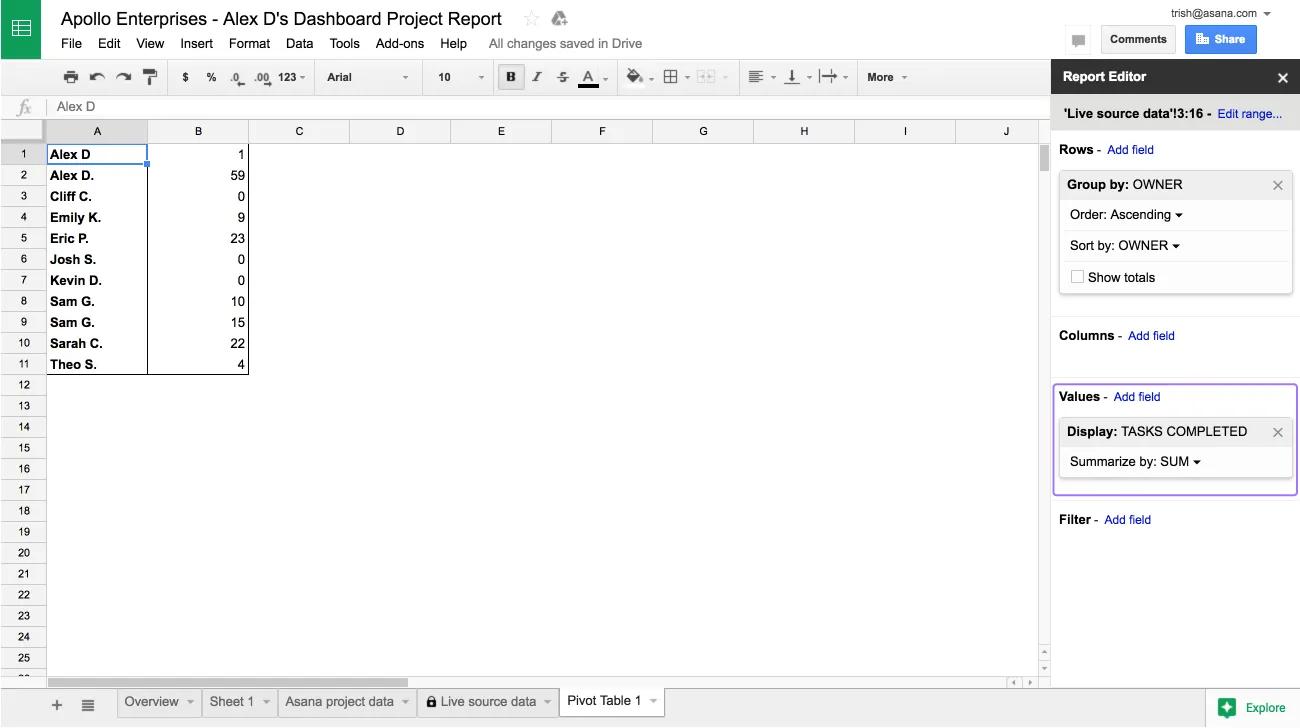Enable Show totals in Rows section

click(x=1077, y=277)
